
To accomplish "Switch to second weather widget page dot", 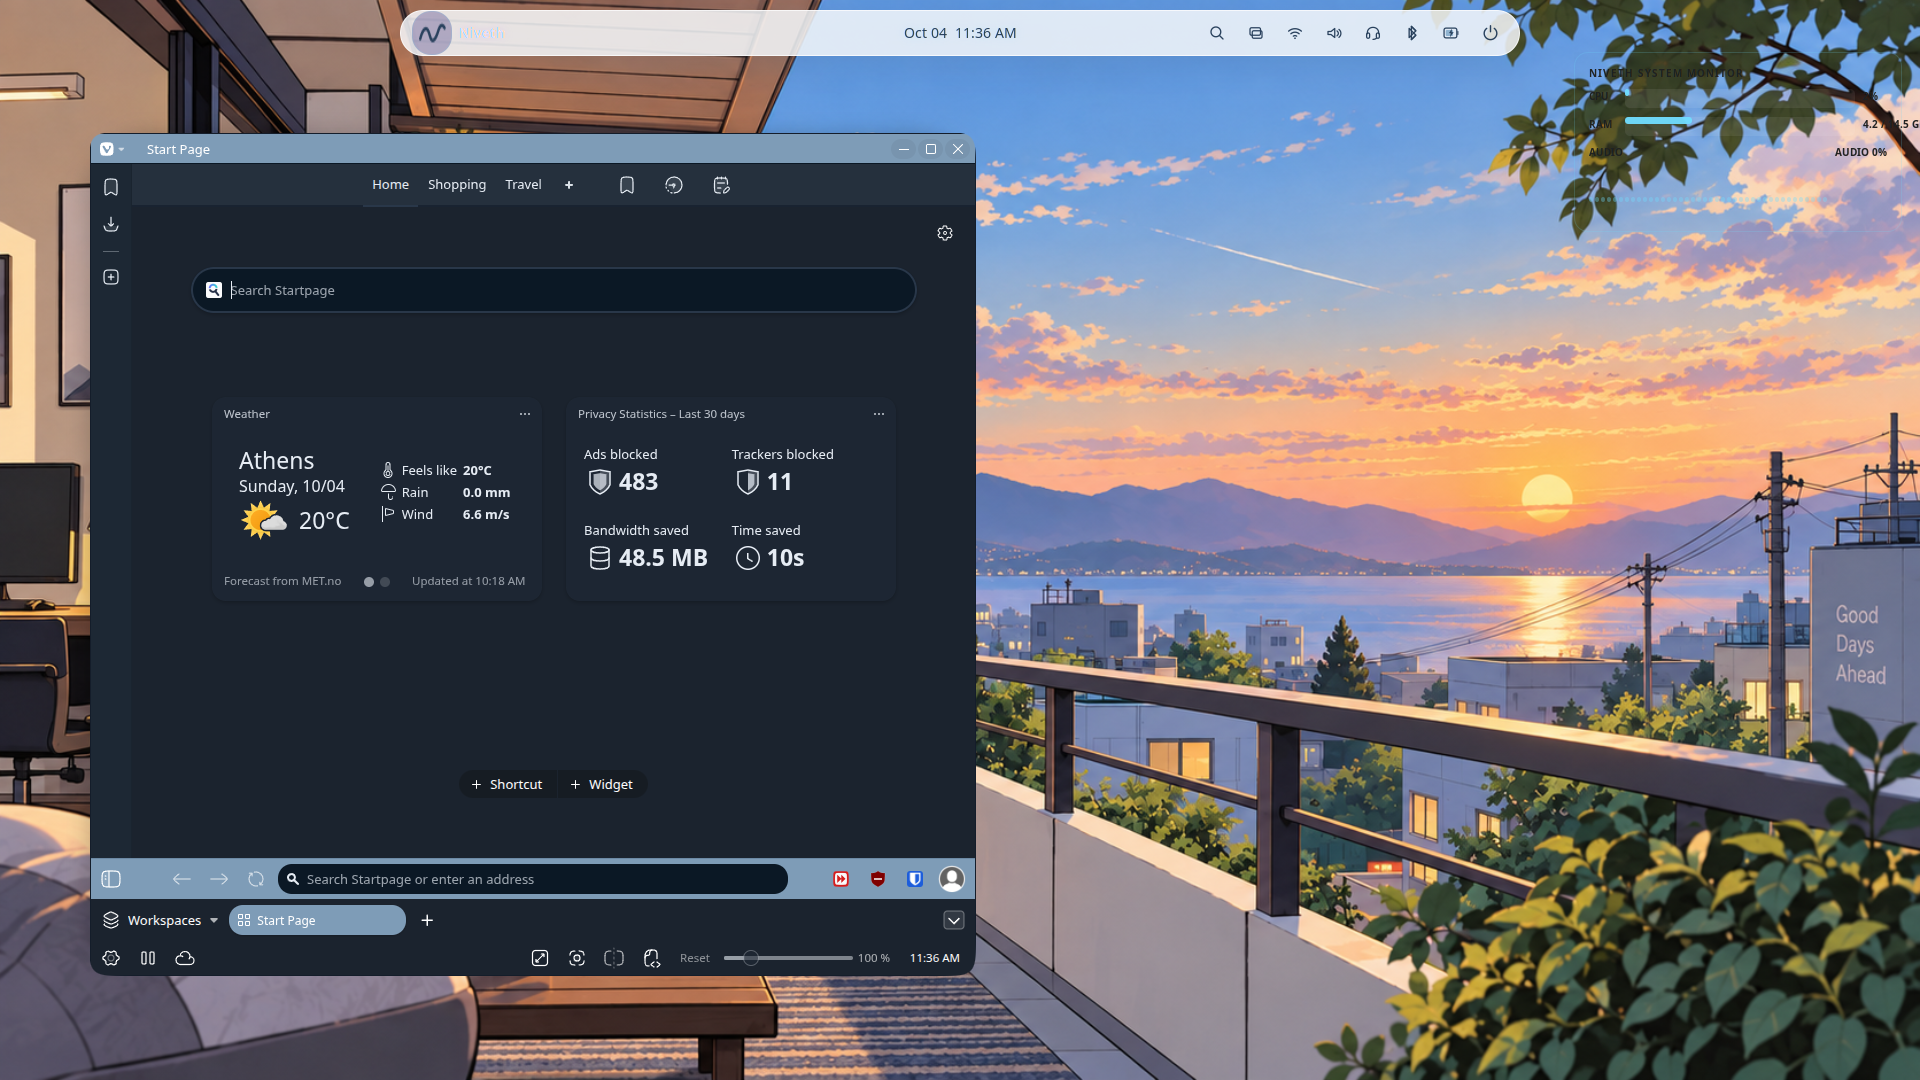I will [385, 582].
